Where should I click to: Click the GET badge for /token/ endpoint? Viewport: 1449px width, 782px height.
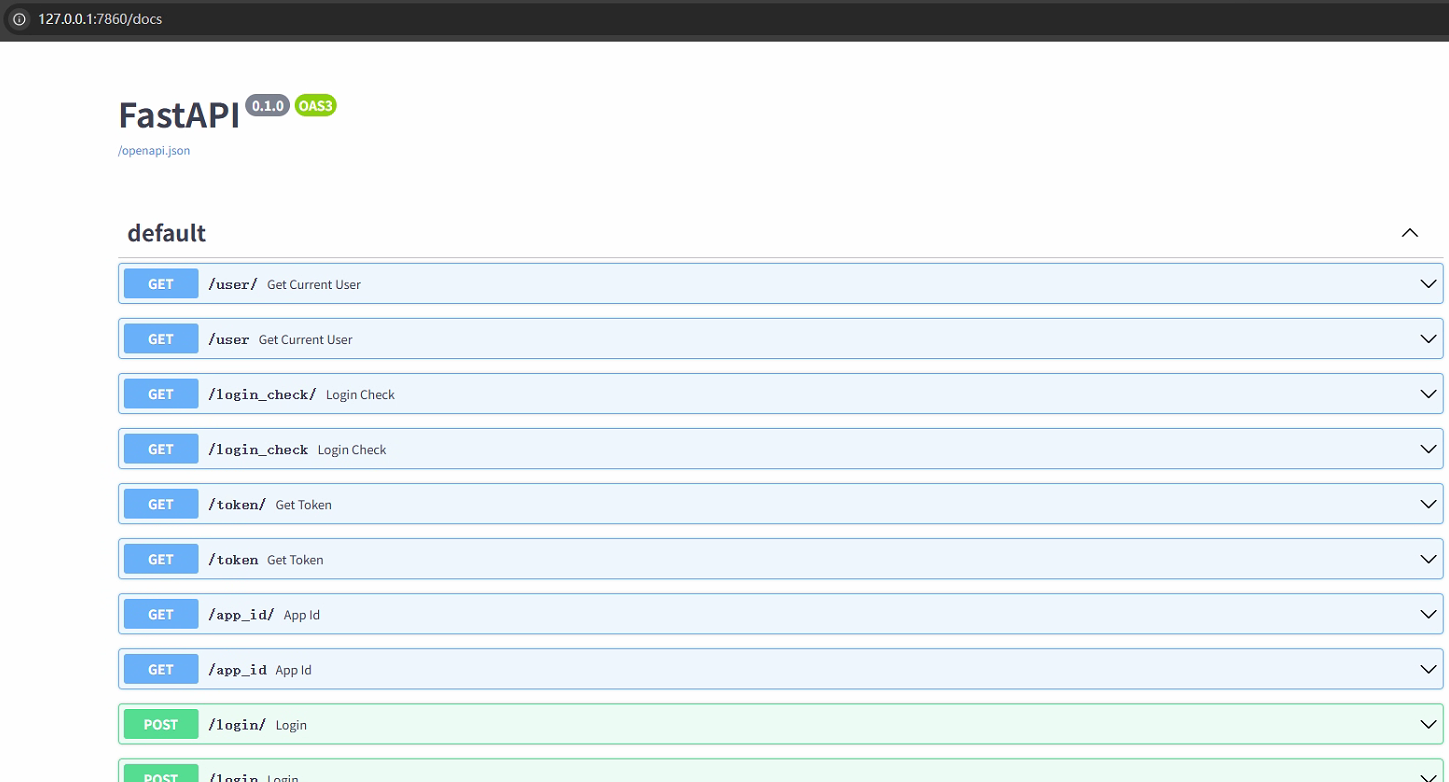pyautogui.click(x=161, y=504)
